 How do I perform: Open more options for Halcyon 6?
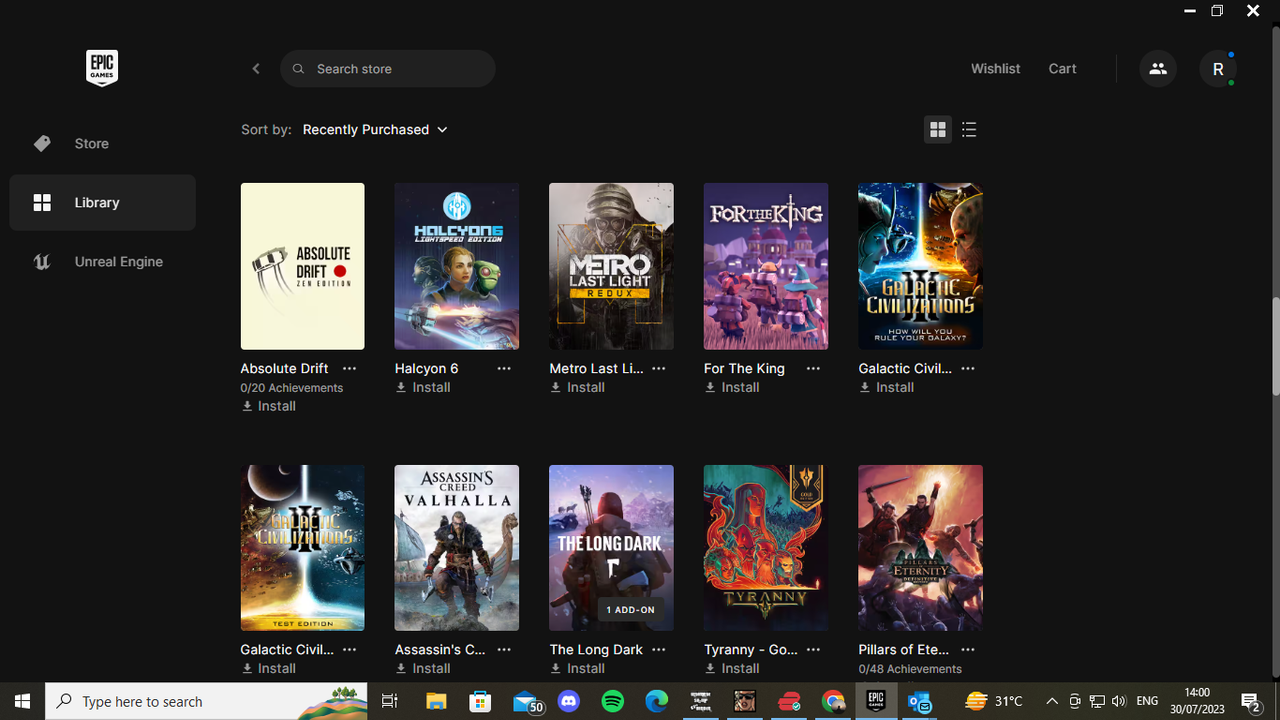tap(504, 369)
